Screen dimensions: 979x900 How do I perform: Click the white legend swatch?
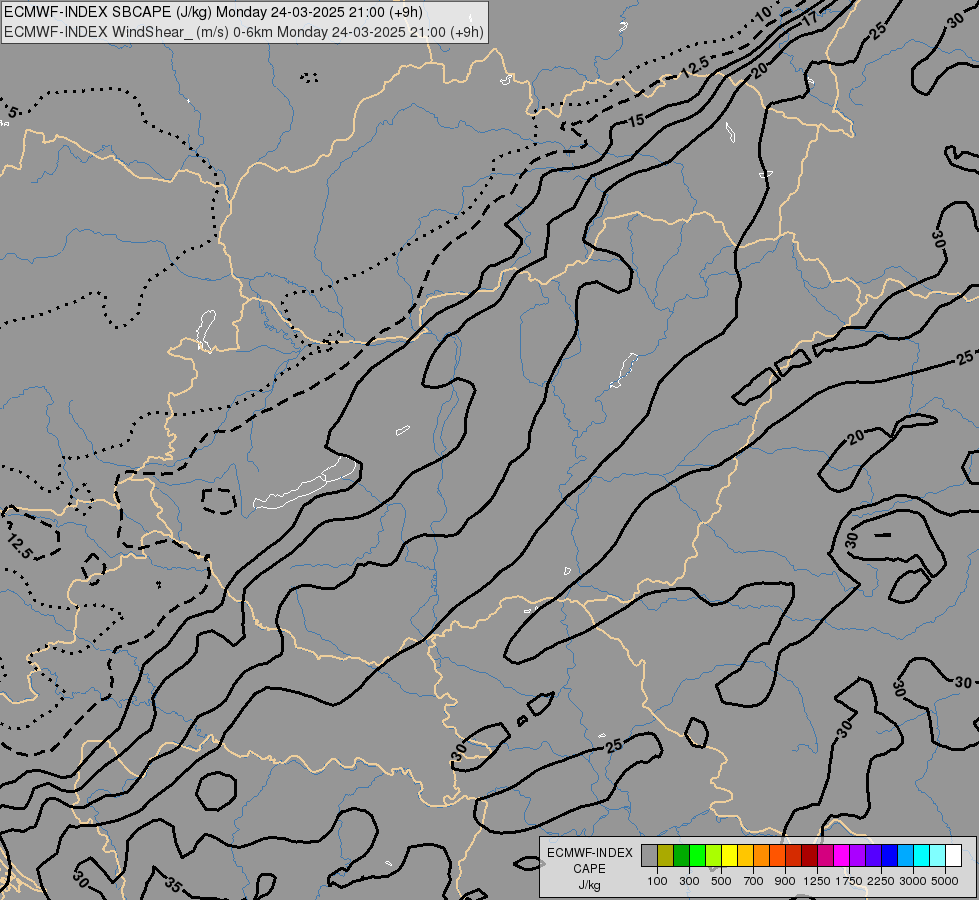coord(953,855)
